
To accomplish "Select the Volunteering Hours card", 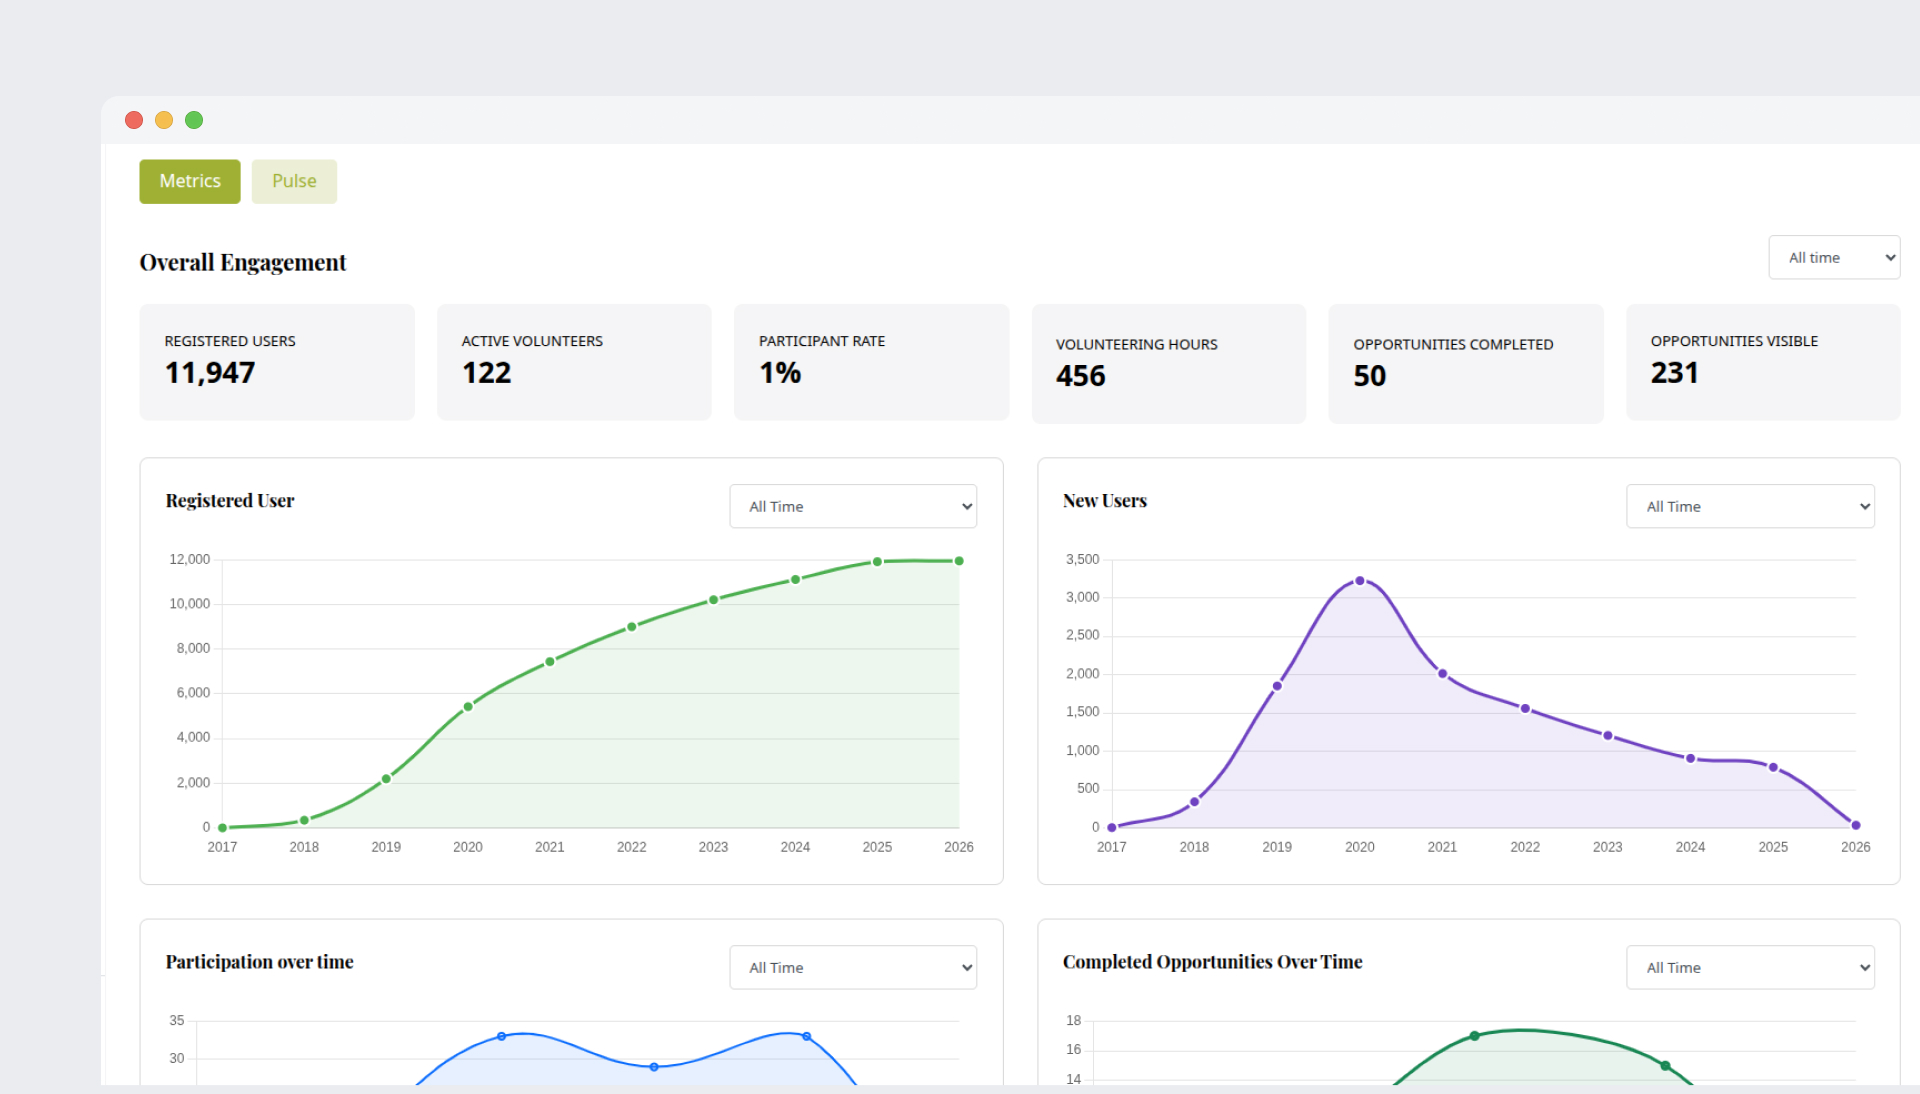I will tap(1168, 364).
